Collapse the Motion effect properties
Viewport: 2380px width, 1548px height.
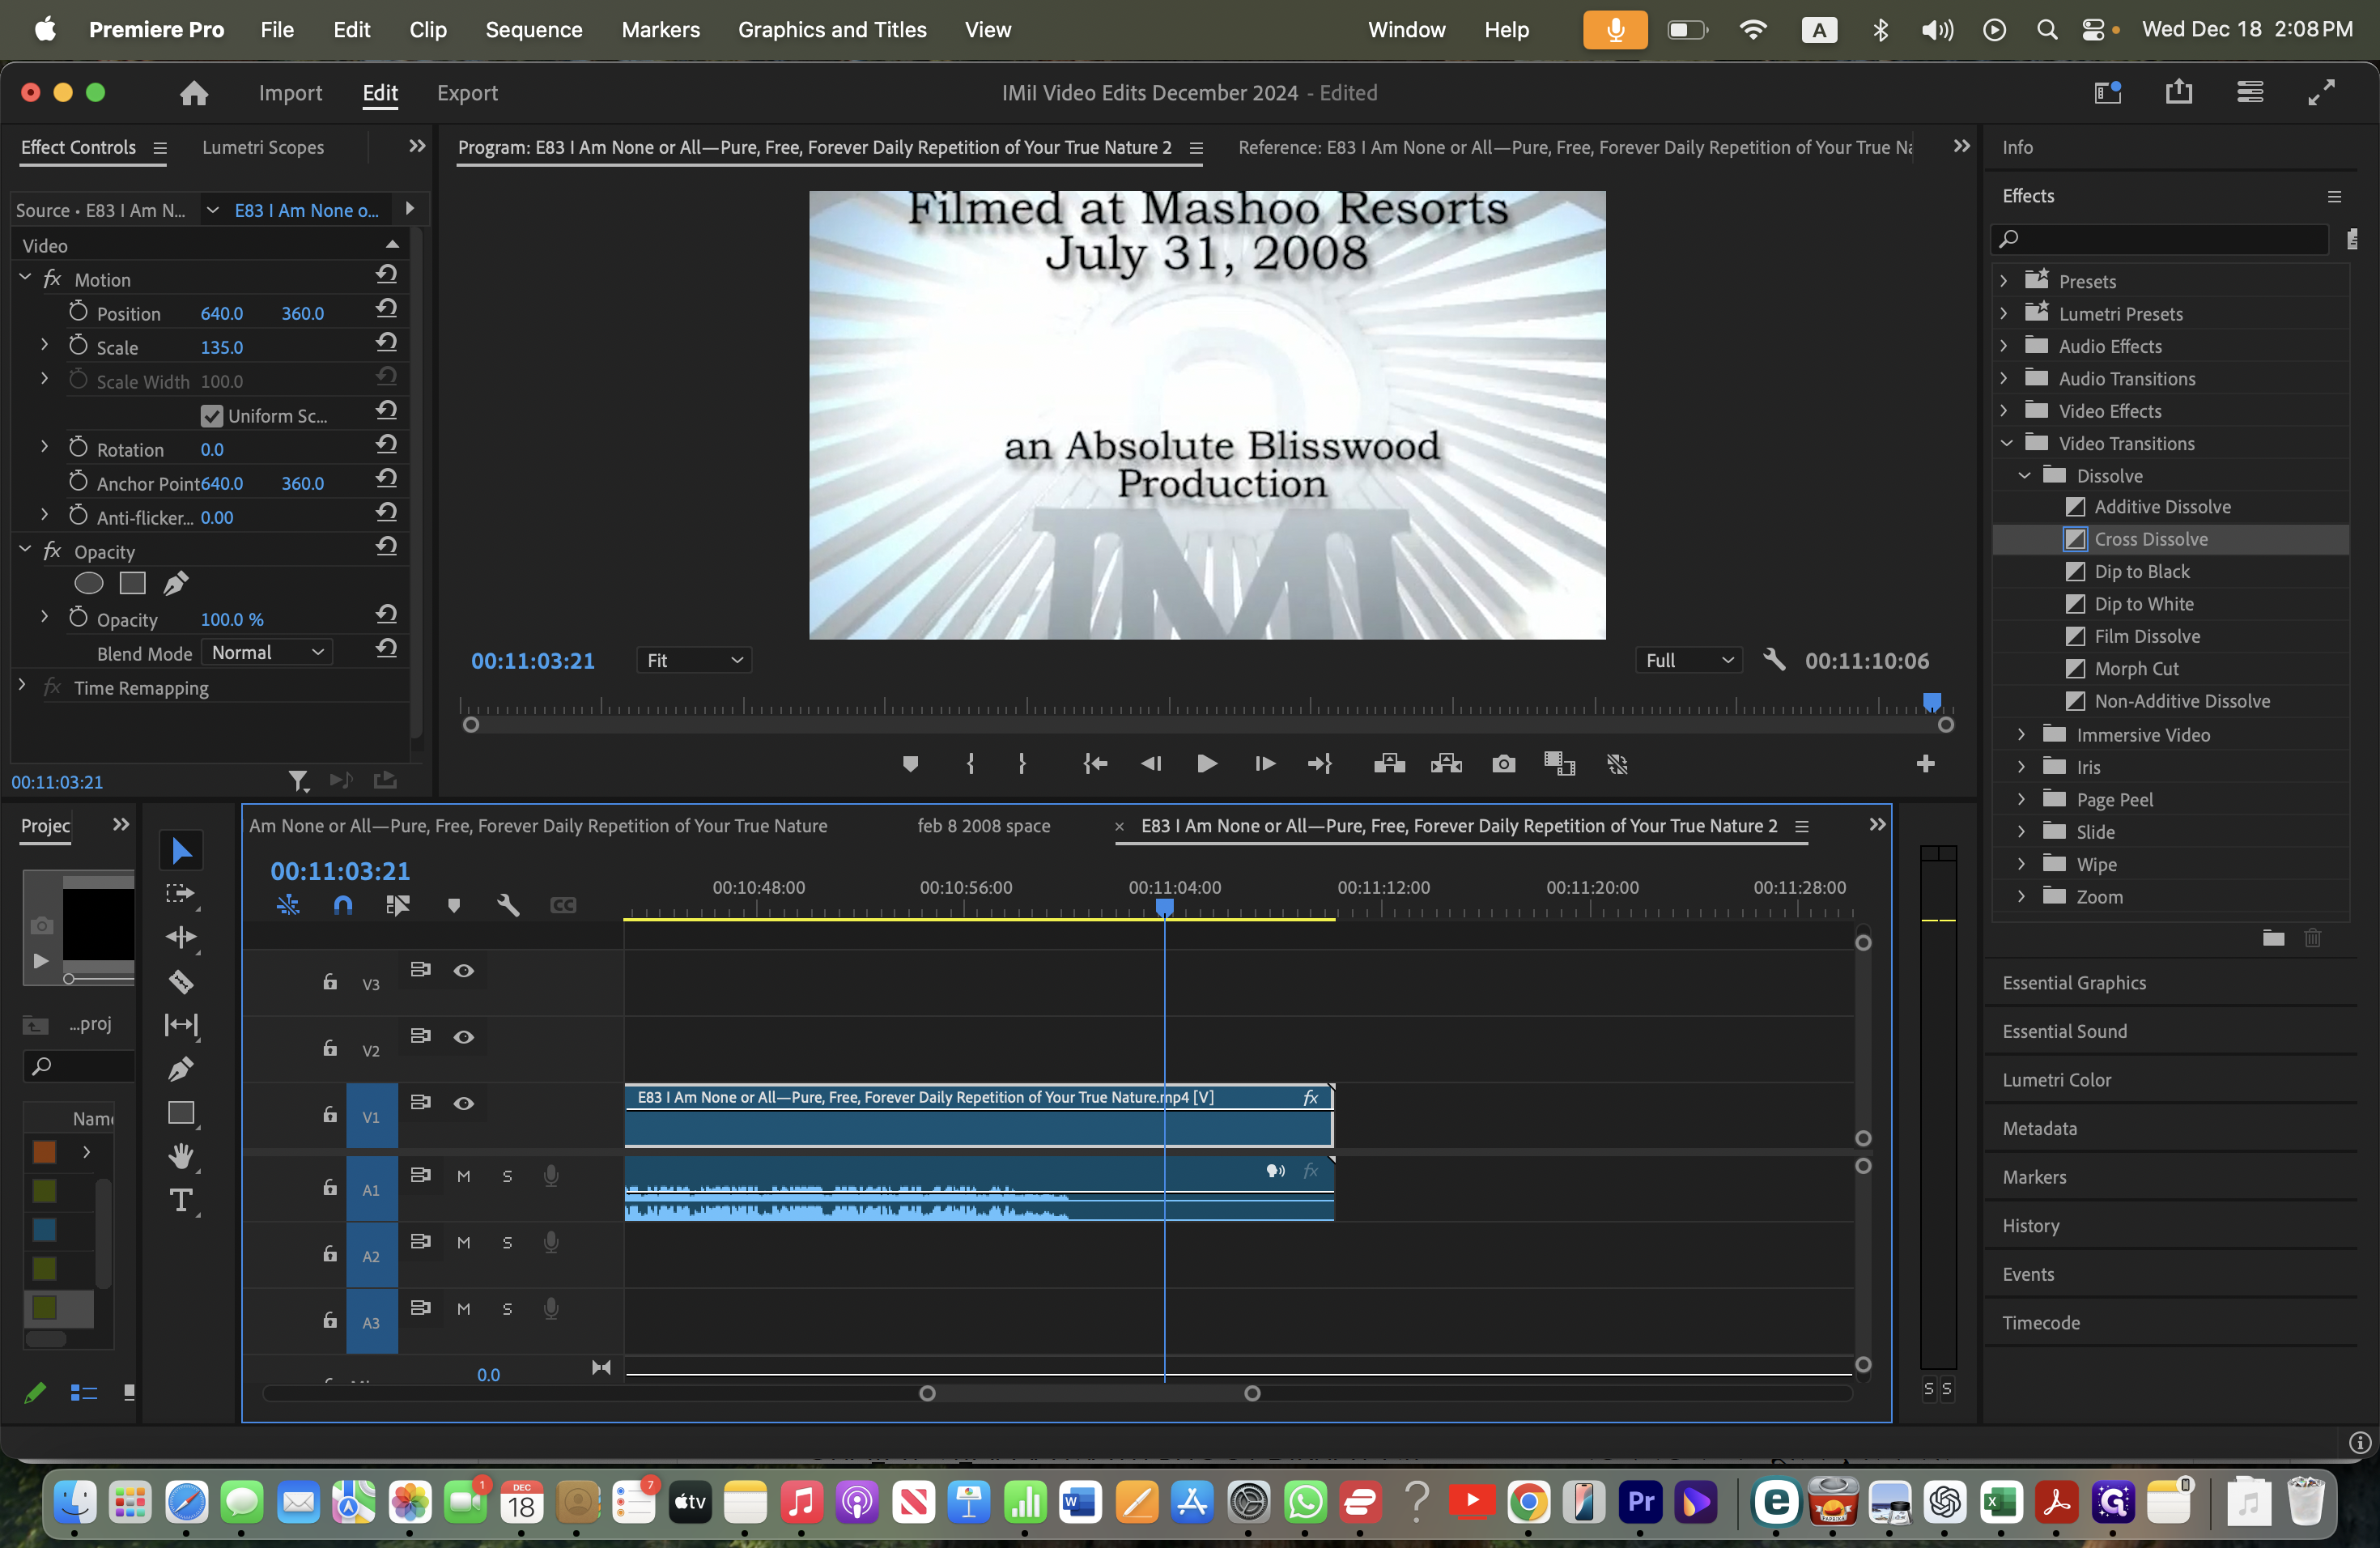click(x=25, y=277)
